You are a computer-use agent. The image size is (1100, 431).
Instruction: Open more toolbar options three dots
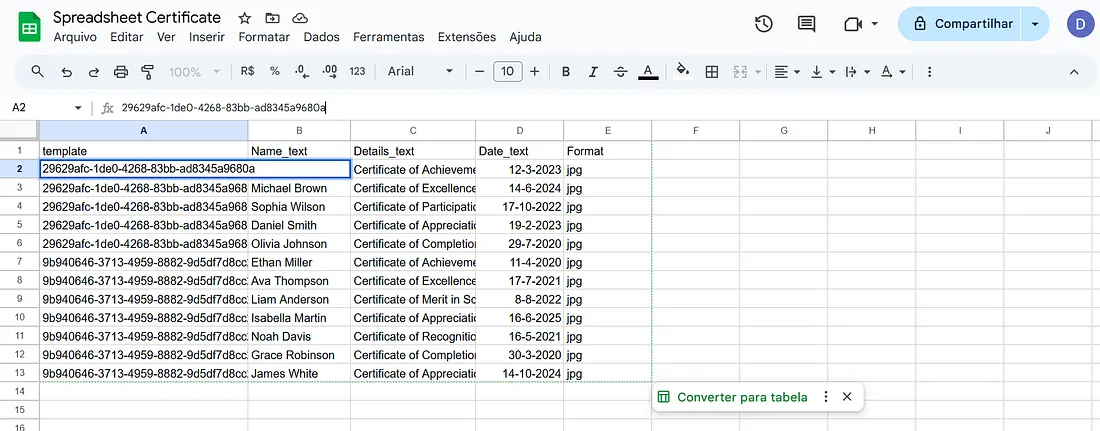tap(930, 72)
